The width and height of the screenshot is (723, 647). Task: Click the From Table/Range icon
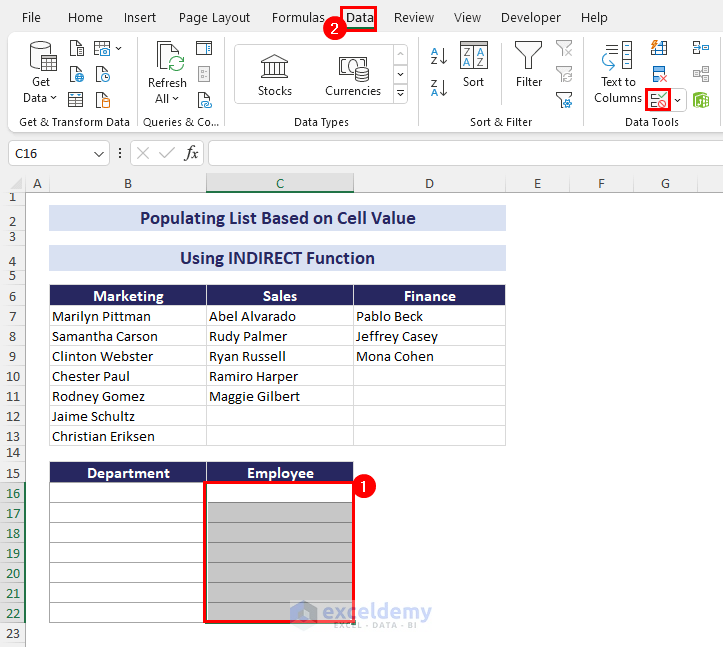pos(76,100)
